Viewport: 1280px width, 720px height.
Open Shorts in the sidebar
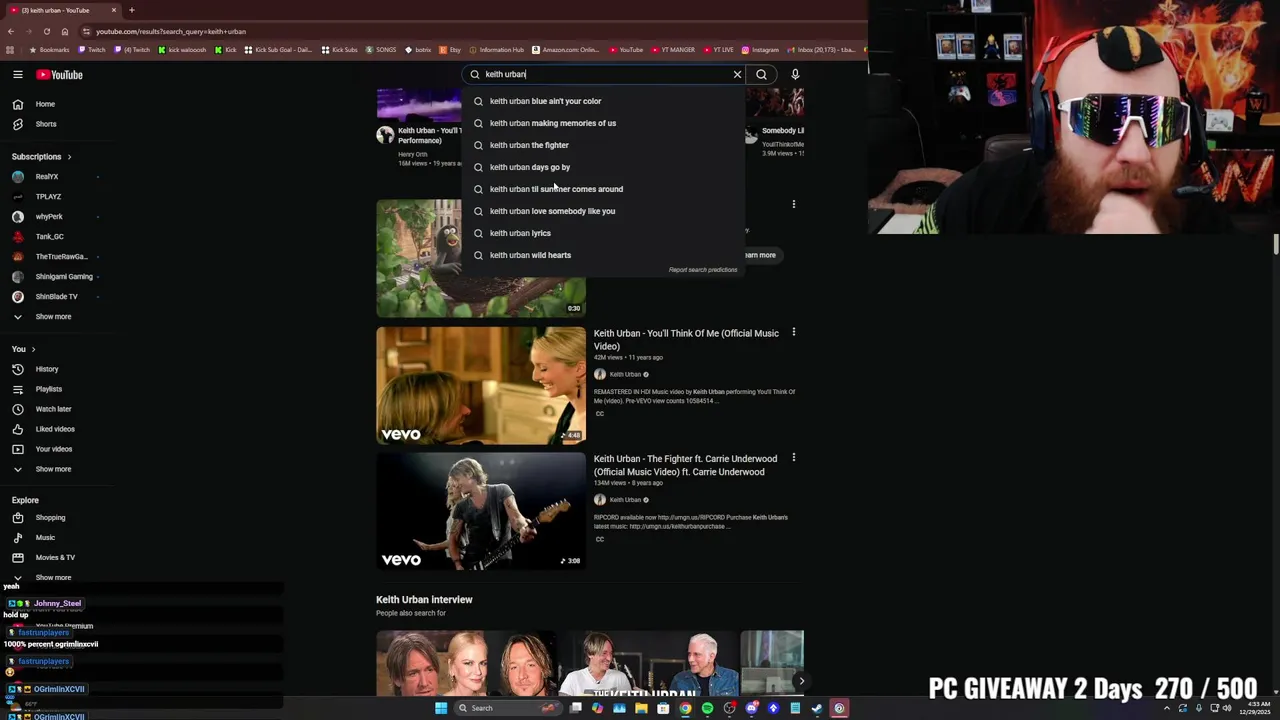(x=45, y=124)
